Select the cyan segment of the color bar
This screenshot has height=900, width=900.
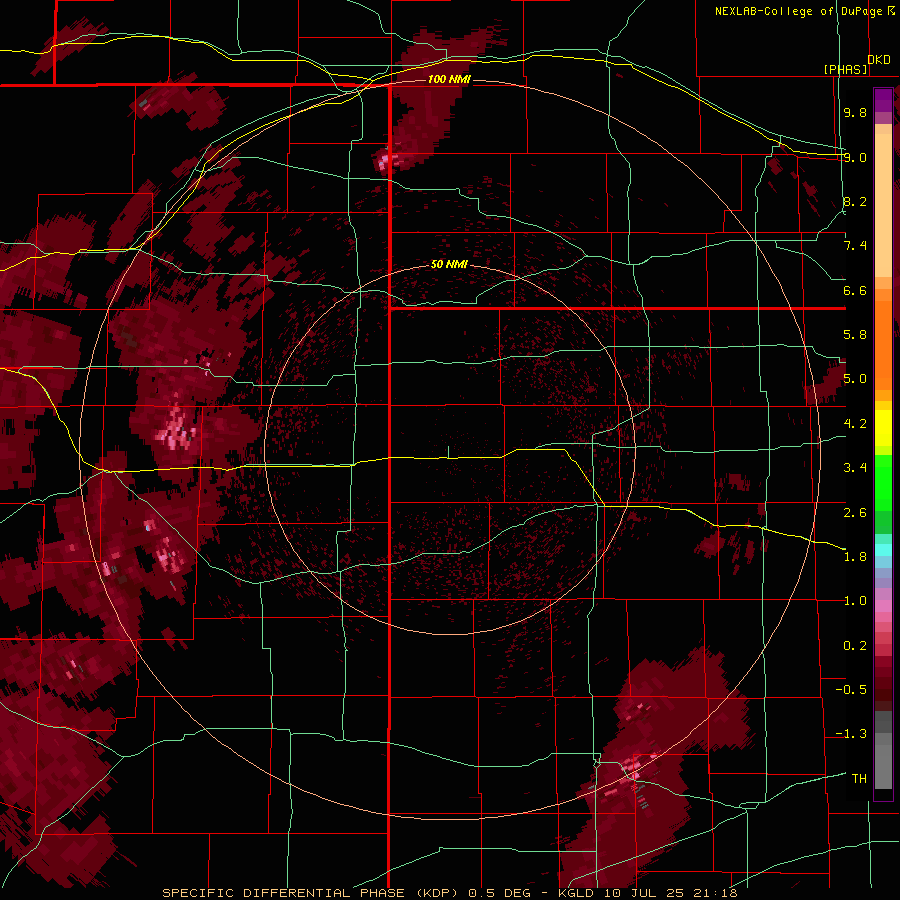[x=883, y=550]
